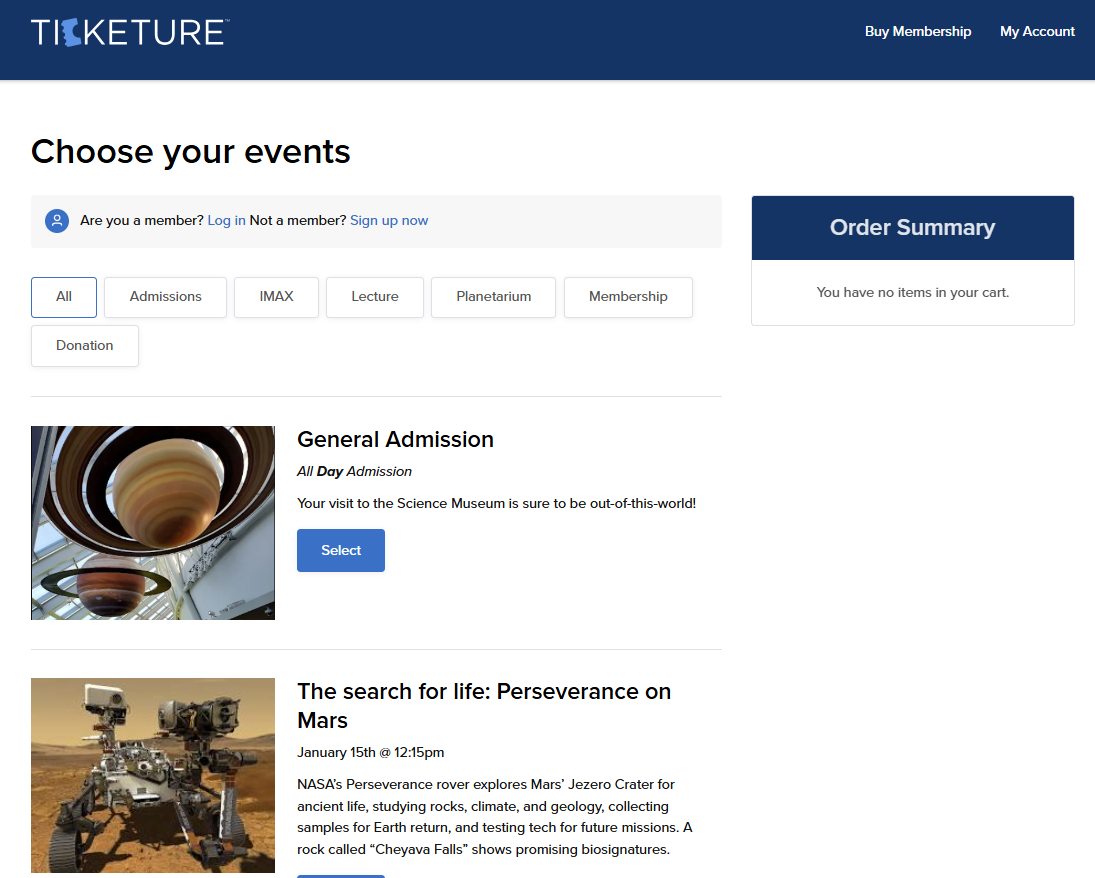1095x878 pixels.
Task: Open the Perseverance rover thumbnail image
Action: pyautogui.click(x=153, y=776)
